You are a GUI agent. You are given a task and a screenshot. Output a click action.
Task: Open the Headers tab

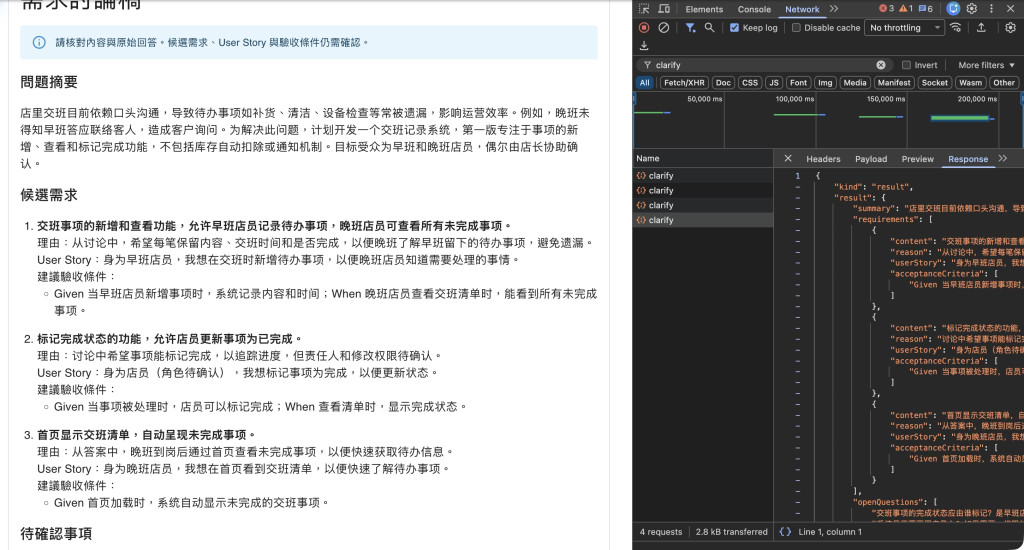point(823,159)
